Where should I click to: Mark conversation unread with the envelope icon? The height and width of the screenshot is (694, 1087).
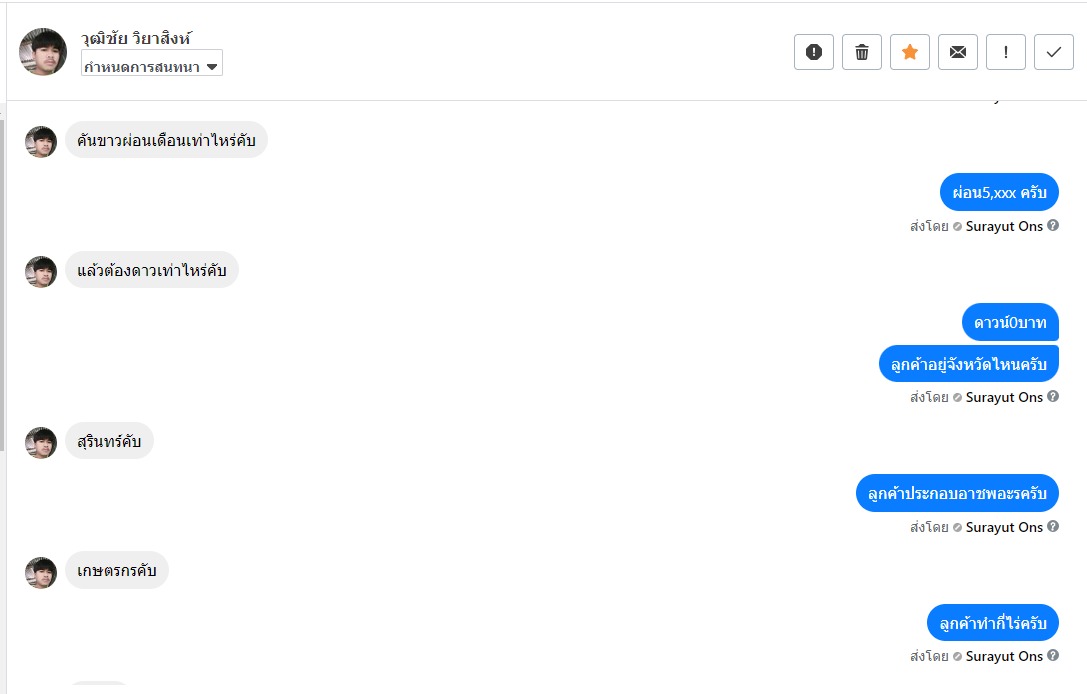point(957,52)
